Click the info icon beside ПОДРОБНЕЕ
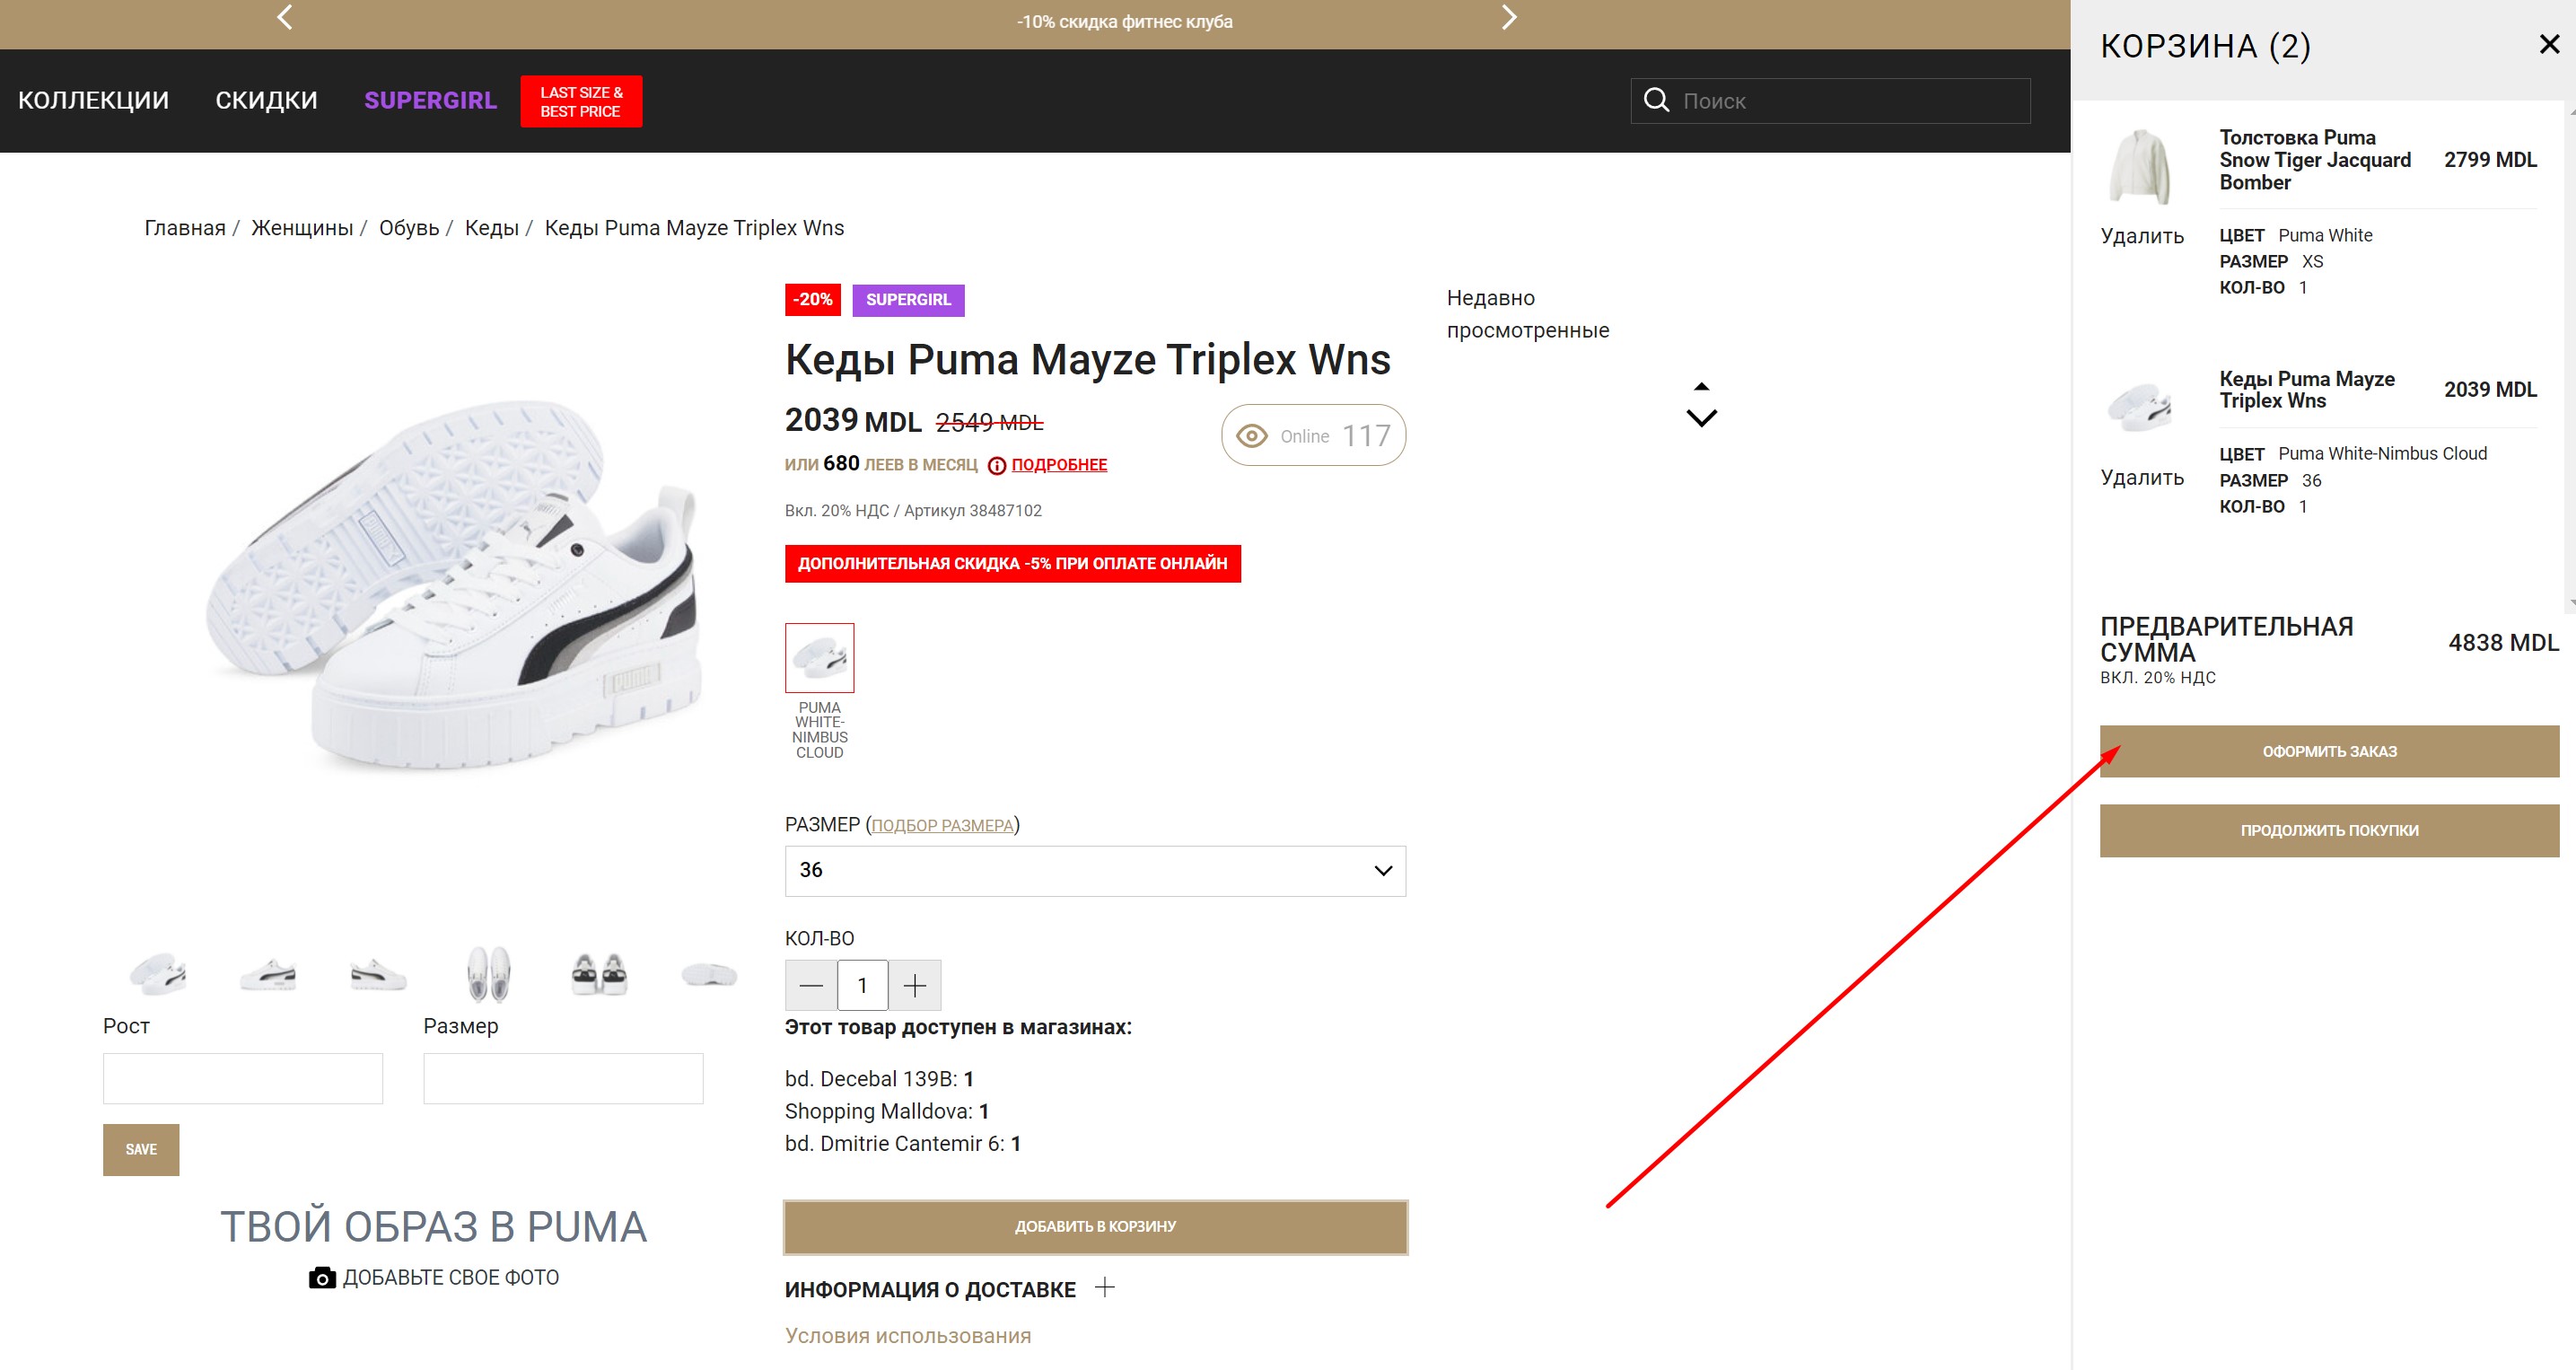The height and width of the screenshot is (1370, 2576). [x=996, y=465]
